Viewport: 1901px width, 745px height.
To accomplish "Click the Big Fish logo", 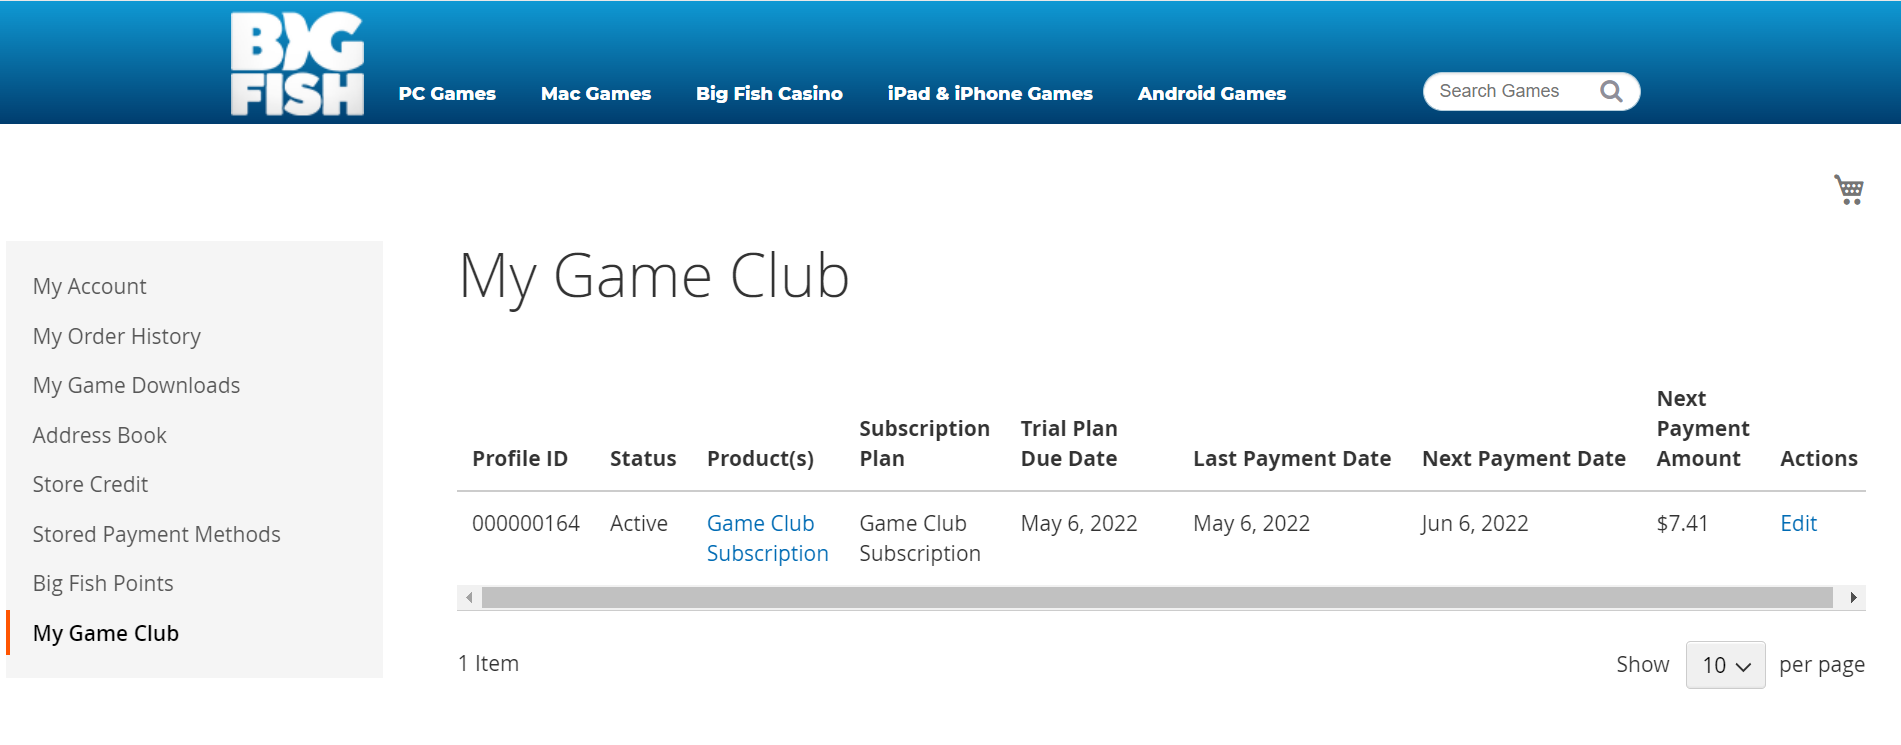I will click(x=297, y=64).
